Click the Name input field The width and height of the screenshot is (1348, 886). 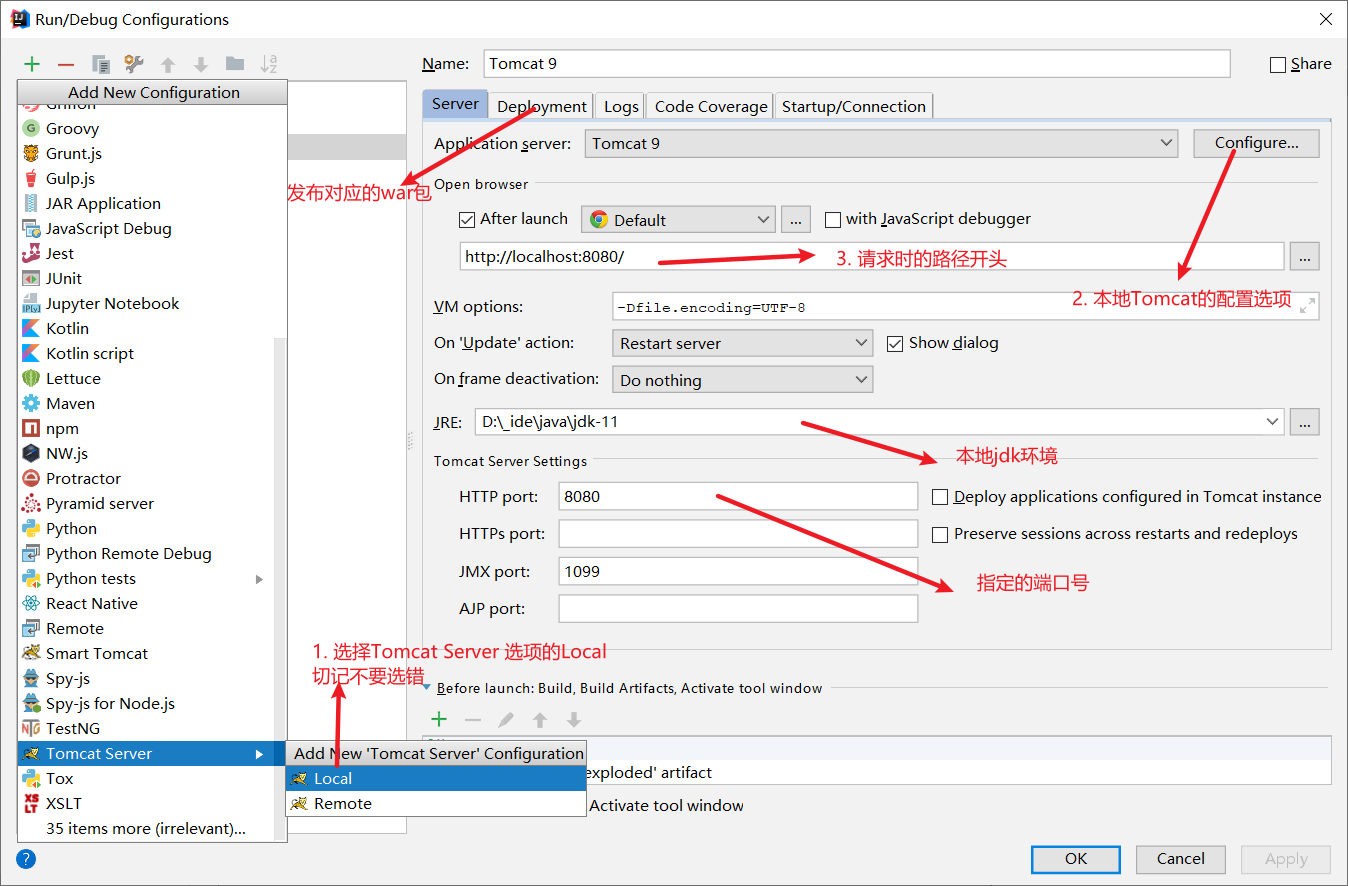point(857,63)
